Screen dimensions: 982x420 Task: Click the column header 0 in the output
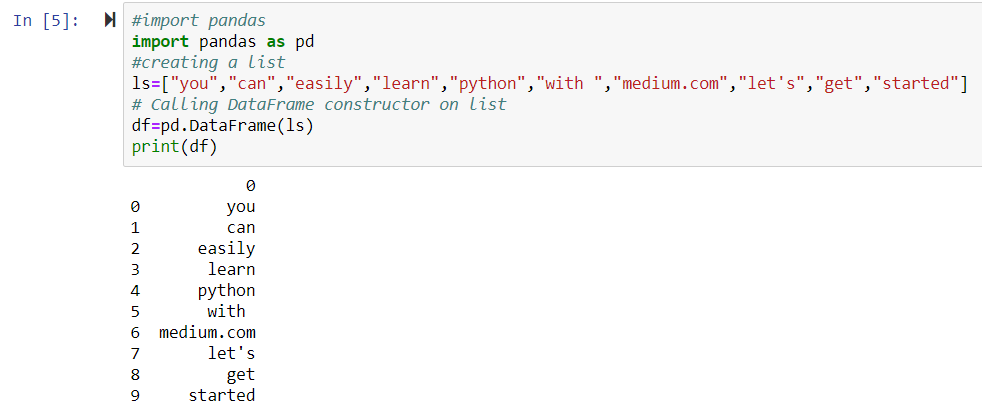(x=251, y=186)
